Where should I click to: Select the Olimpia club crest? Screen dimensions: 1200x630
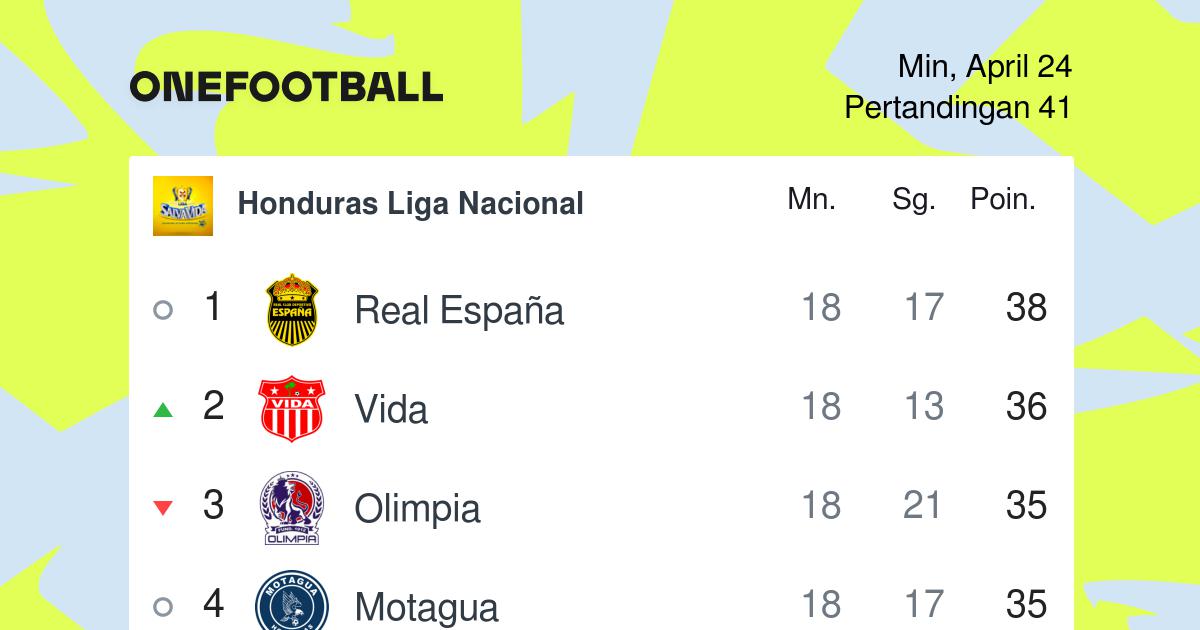(x=292, y=508)
